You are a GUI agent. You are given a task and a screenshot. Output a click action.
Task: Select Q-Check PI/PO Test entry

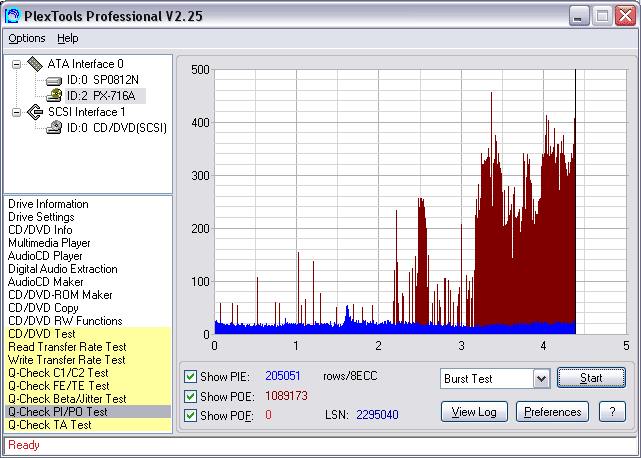click(88, 412)
